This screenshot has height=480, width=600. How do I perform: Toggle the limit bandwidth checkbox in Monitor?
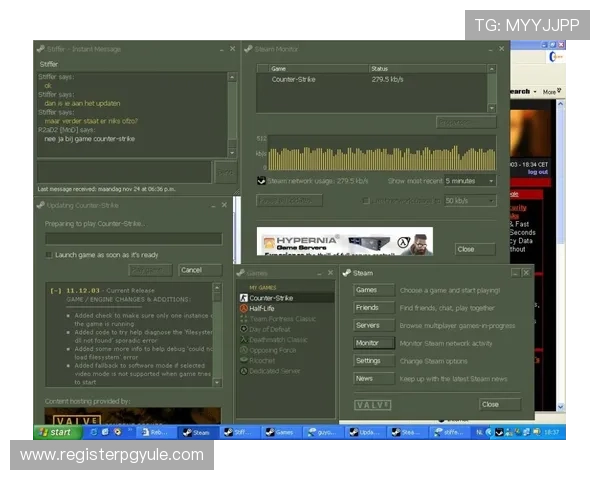coord(365,201)
